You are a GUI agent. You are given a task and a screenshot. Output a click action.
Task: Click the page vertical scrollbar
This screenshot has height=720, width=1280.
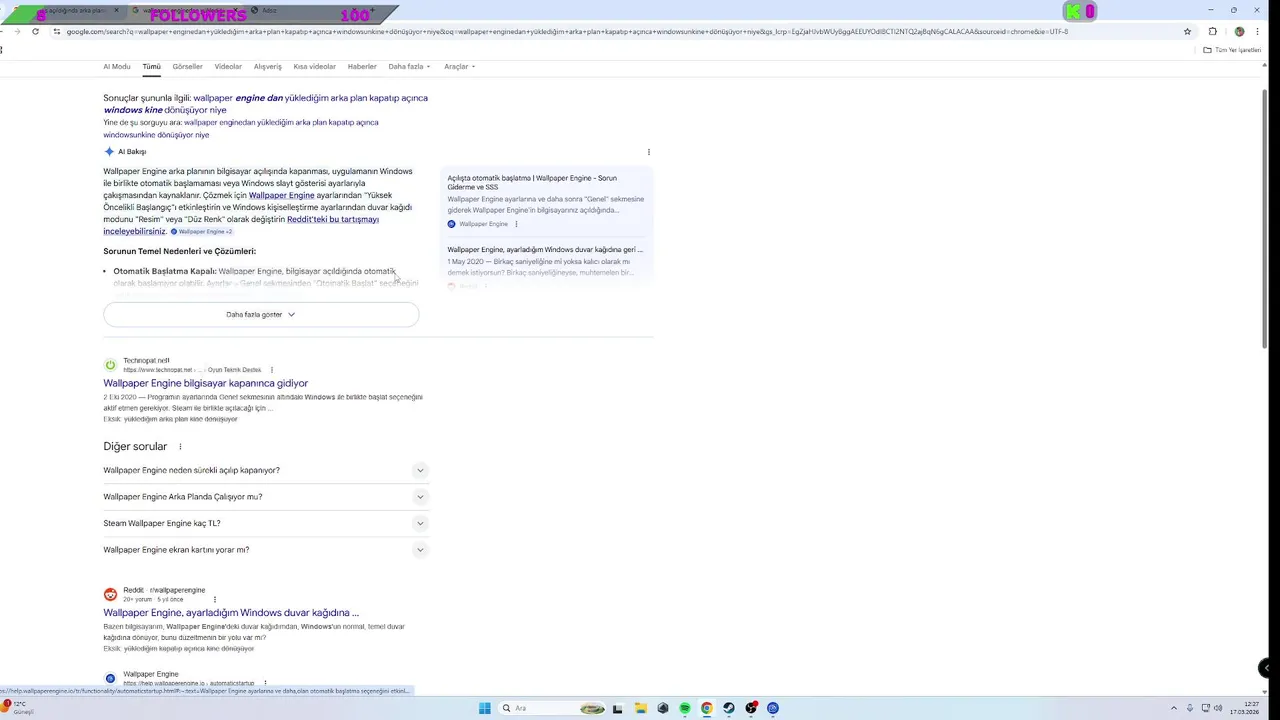coord(1267,220)
